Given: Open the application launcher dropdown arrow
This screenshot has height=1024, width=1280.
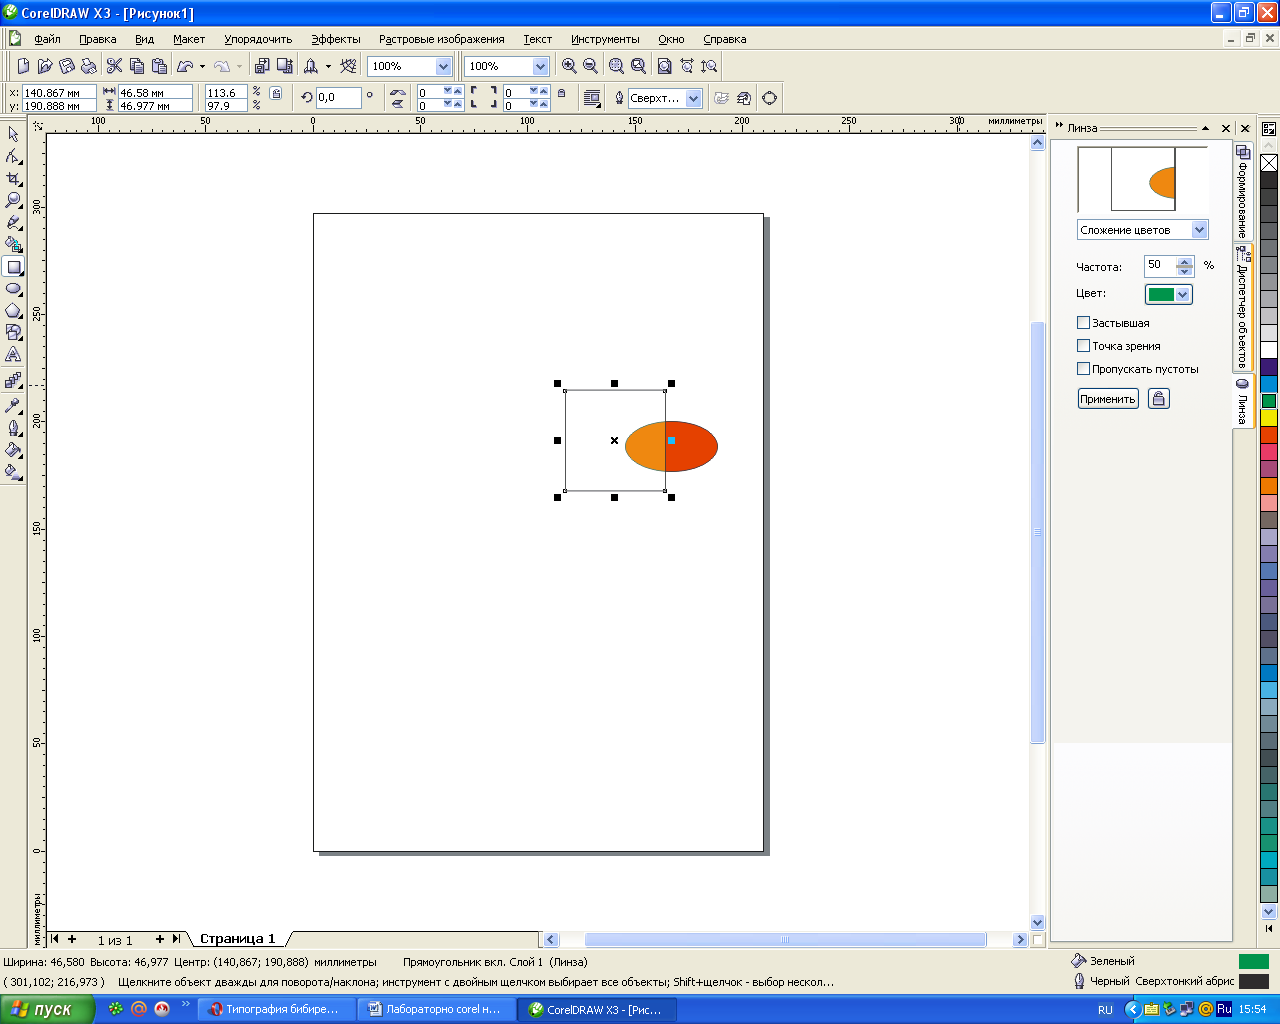Looking at the screenshot, I should point(328,66).
